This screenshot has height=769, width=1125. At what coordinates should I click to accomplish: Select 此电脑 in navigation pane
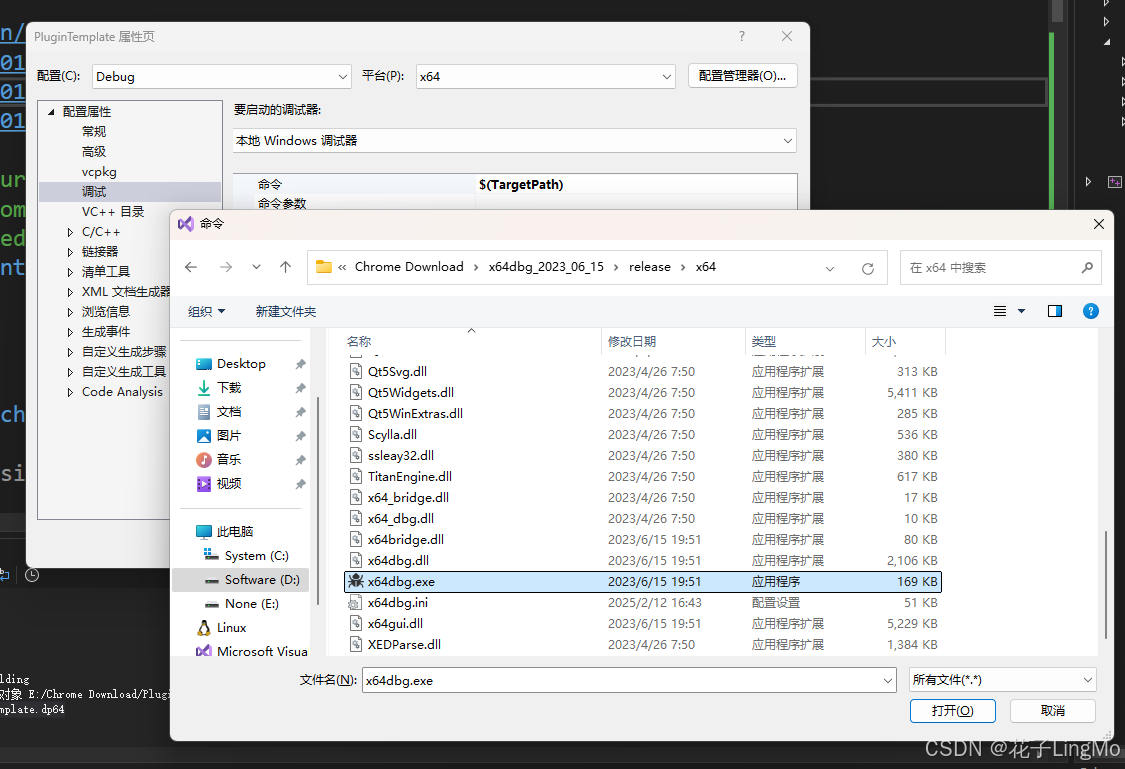click(x=235, y=532)
